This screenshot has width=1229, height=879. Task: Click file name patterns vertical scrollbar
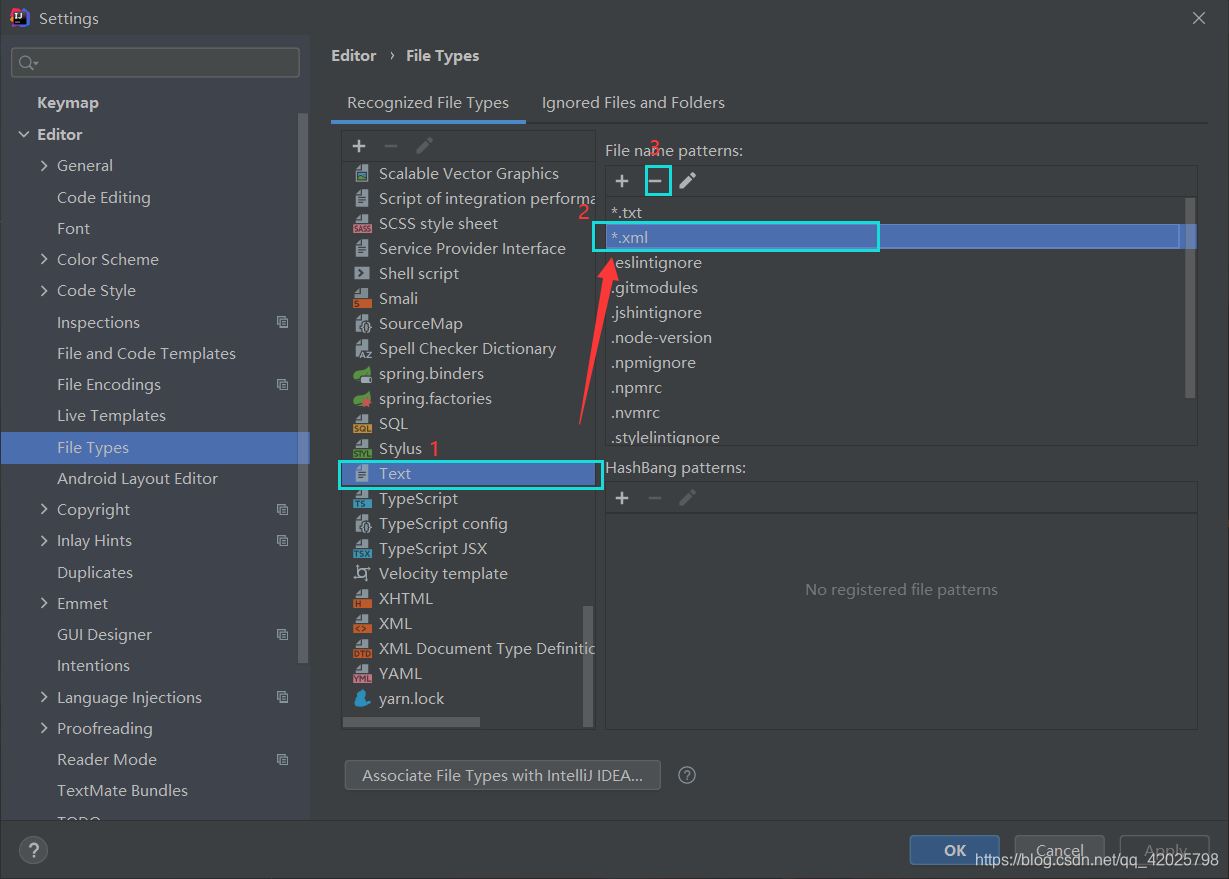click(1190, 297)
